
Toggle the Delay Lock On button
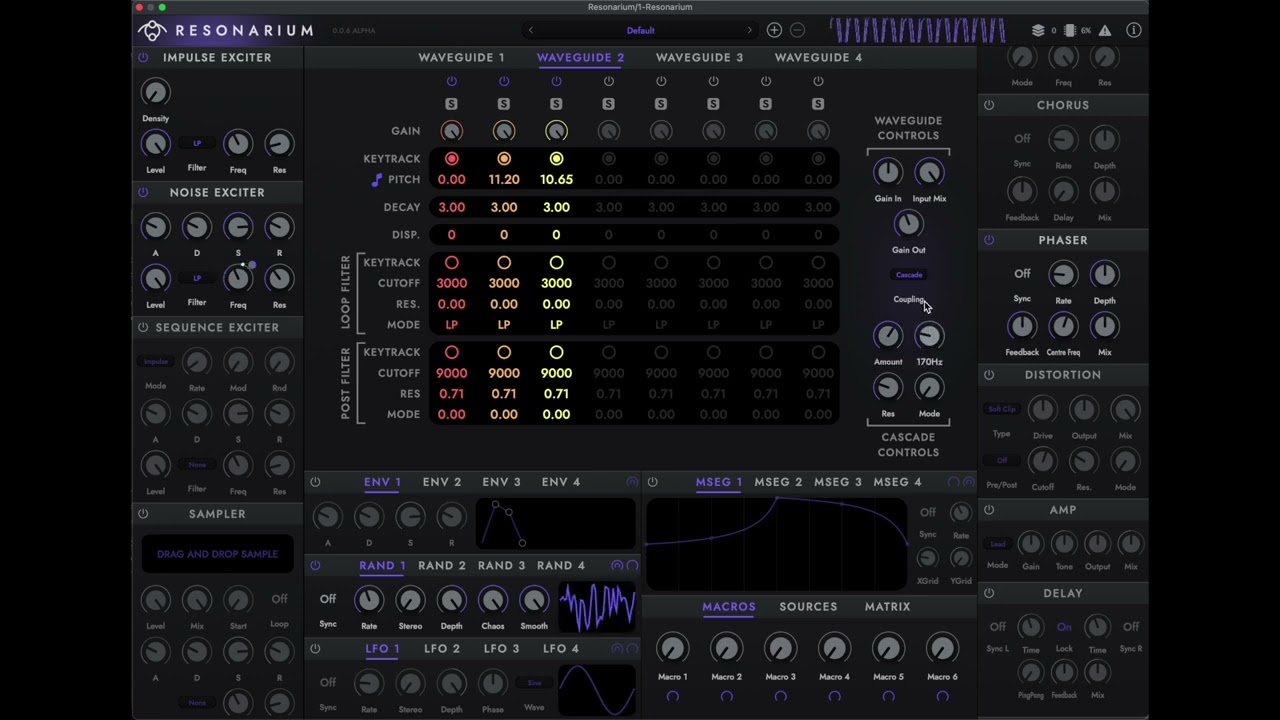1064,628
